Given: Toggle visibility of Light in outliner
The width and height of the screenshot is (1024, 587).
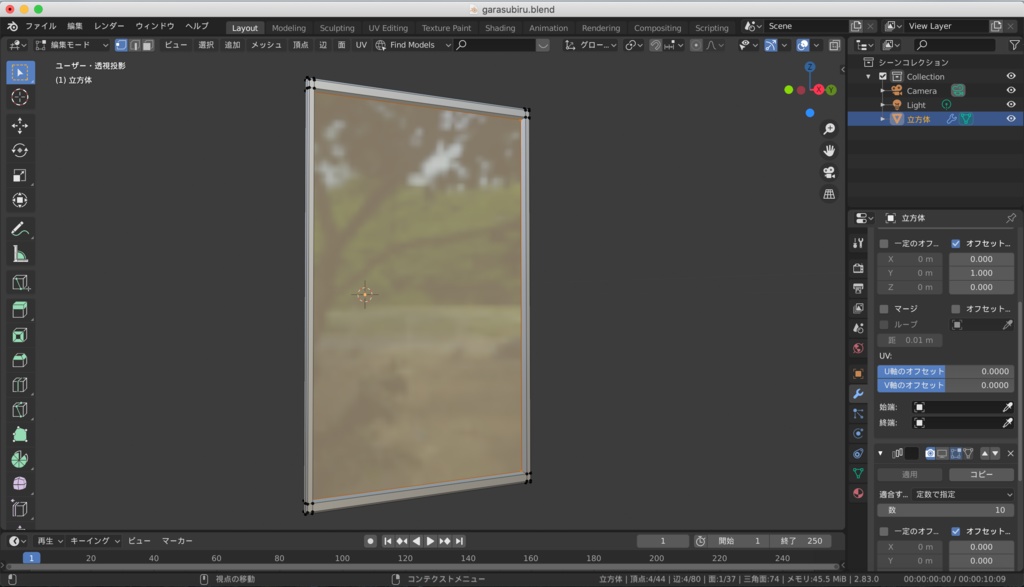Looking at the screenshot, I should pyautogui.click(x=1011, y=104).
